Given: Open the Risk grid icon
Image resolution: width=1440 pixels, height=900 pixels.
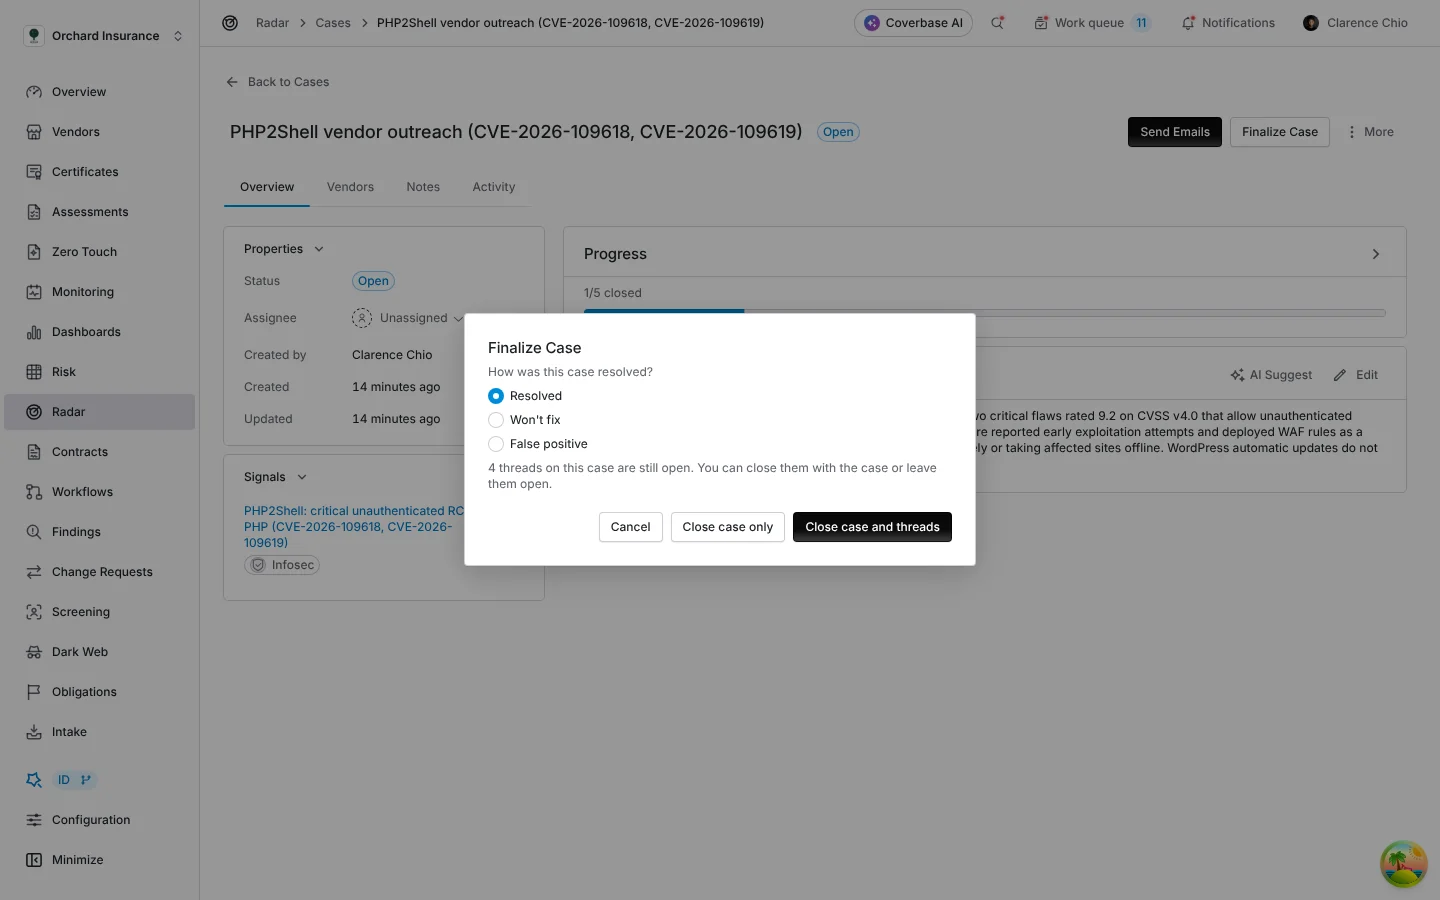Looking at the screenshot, I should 34,372.
